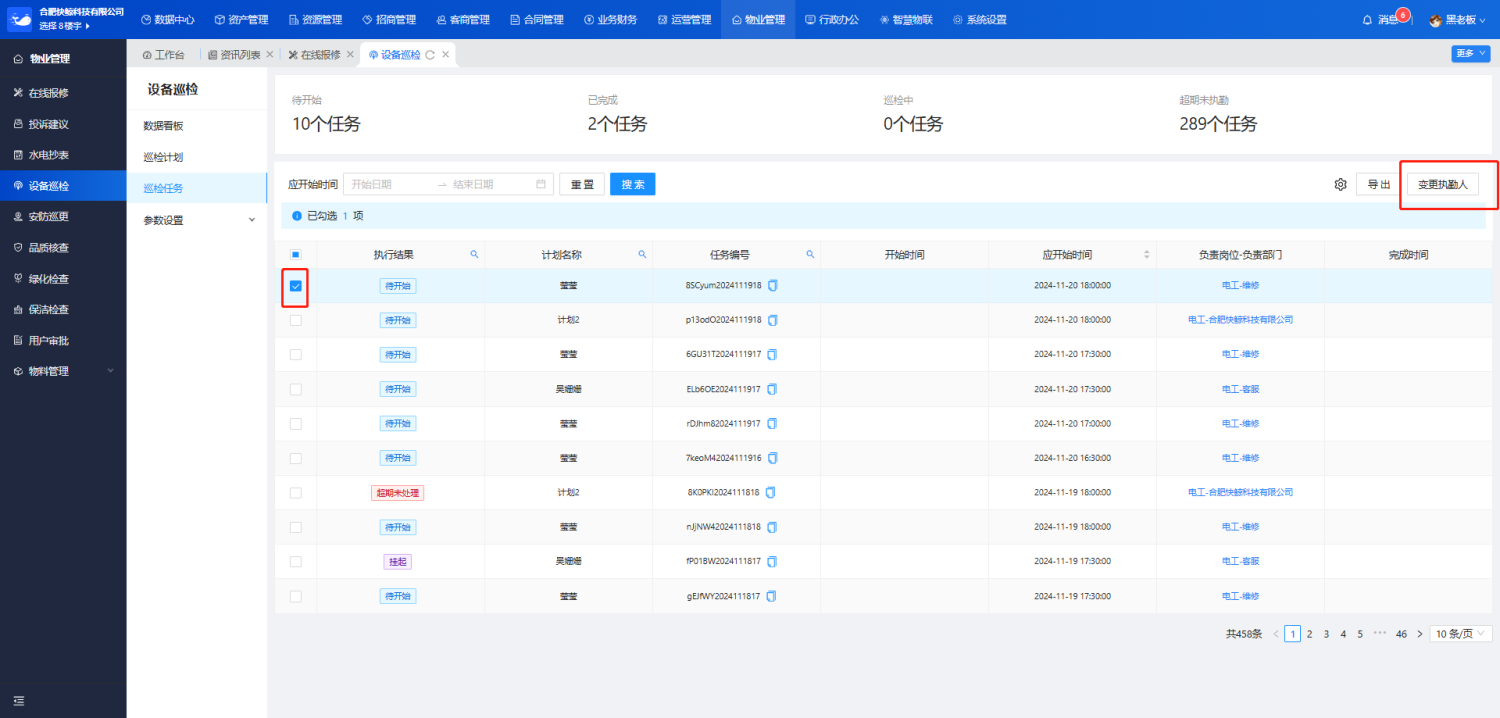Close the 设备巡检 tab

[445, 55]
